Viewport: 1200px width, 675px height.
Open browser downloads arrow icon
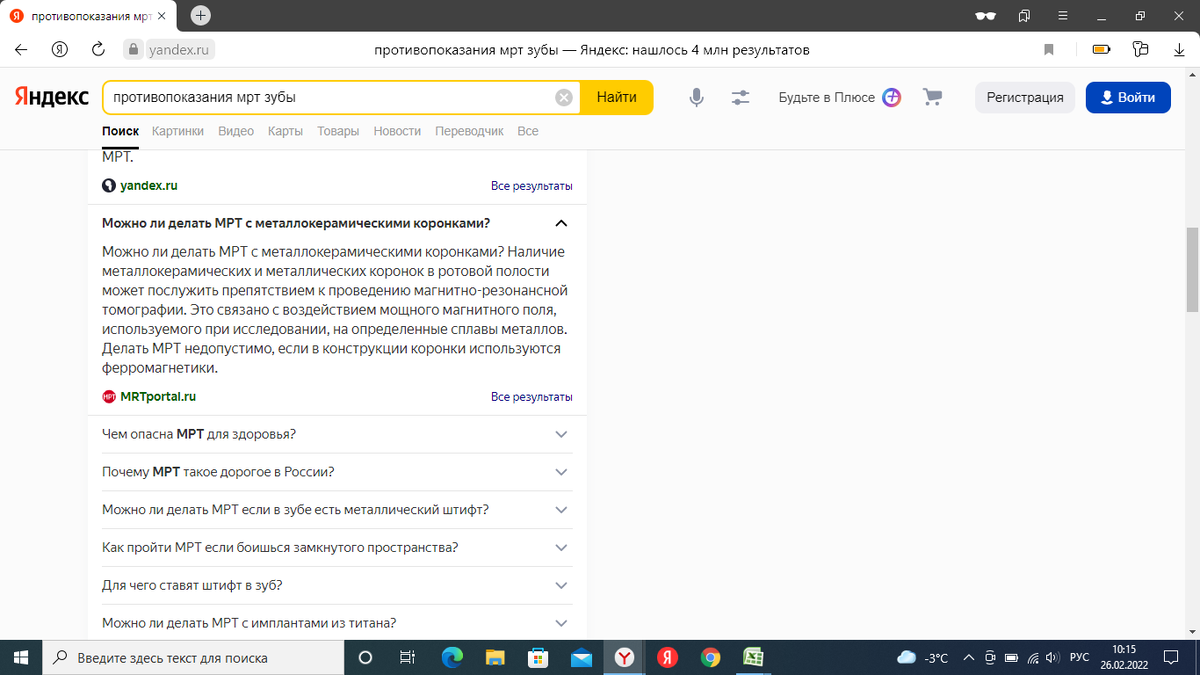1179,49
